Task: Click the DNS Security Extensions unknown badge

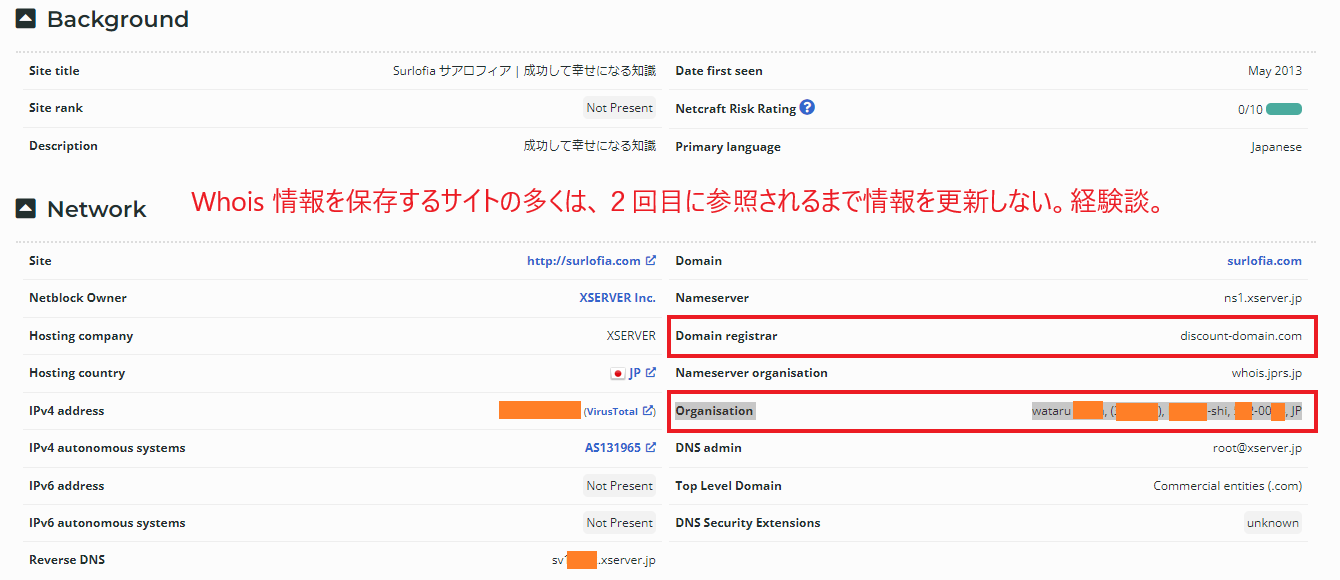Action: 1272,523
